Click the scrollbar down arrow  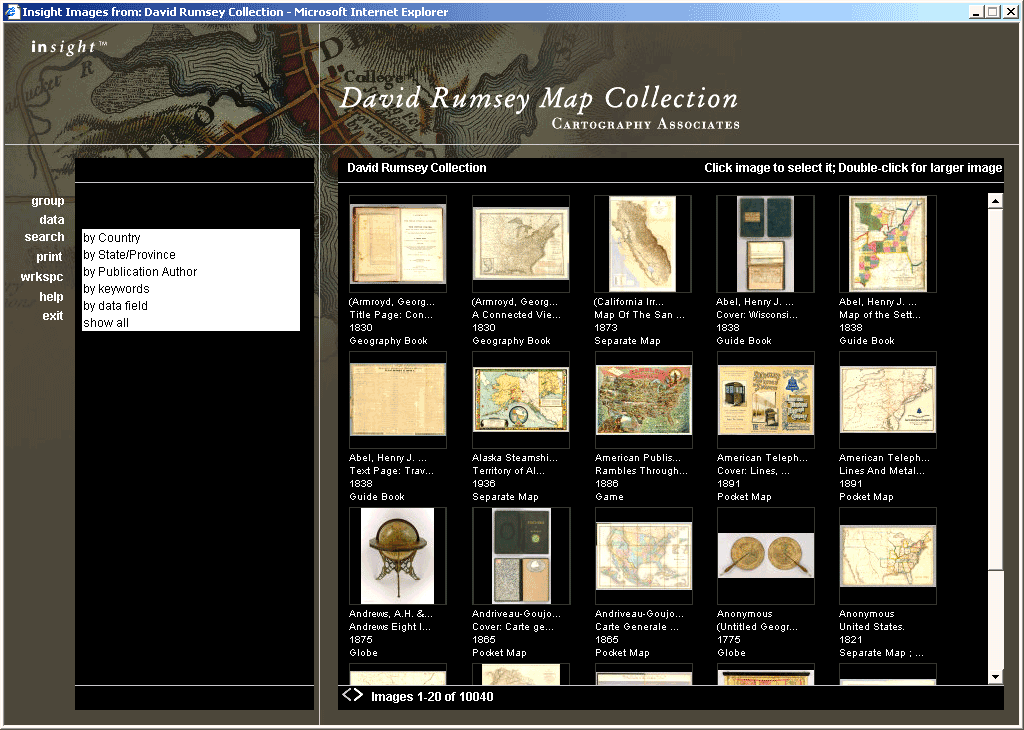[x=995, y=677]
